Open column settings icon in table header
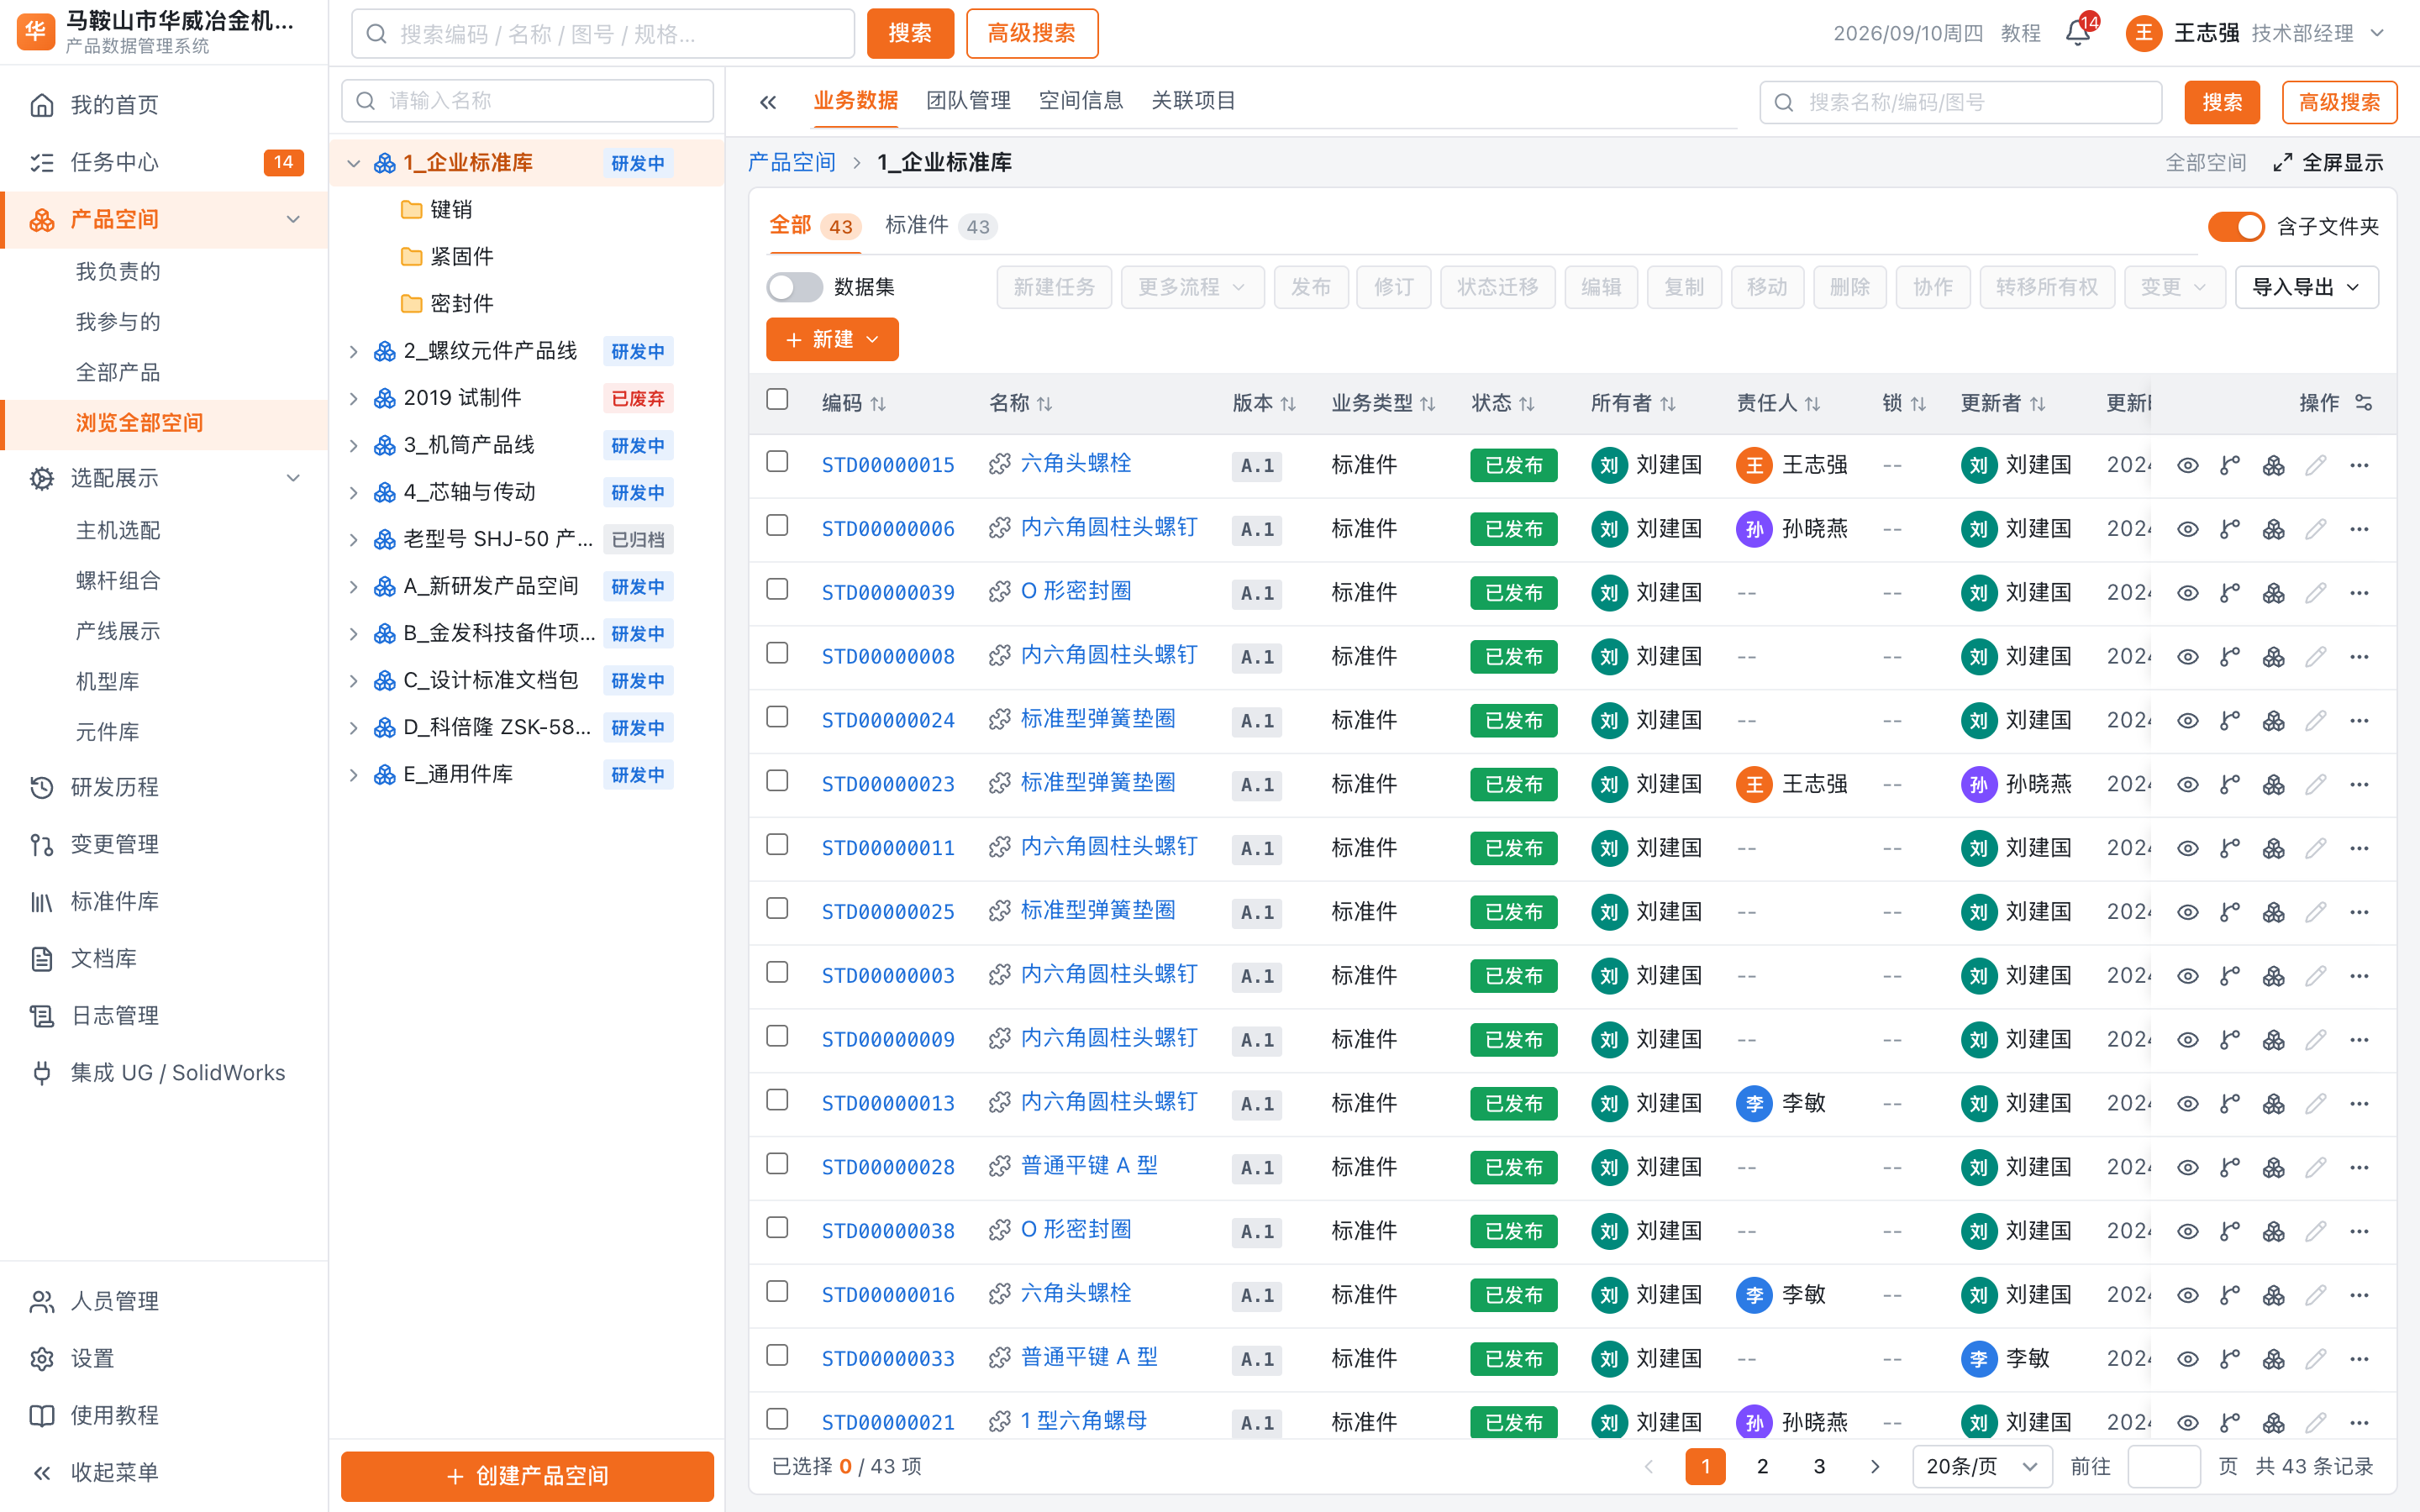The image size is (2420, 1512). (2364, 402)
